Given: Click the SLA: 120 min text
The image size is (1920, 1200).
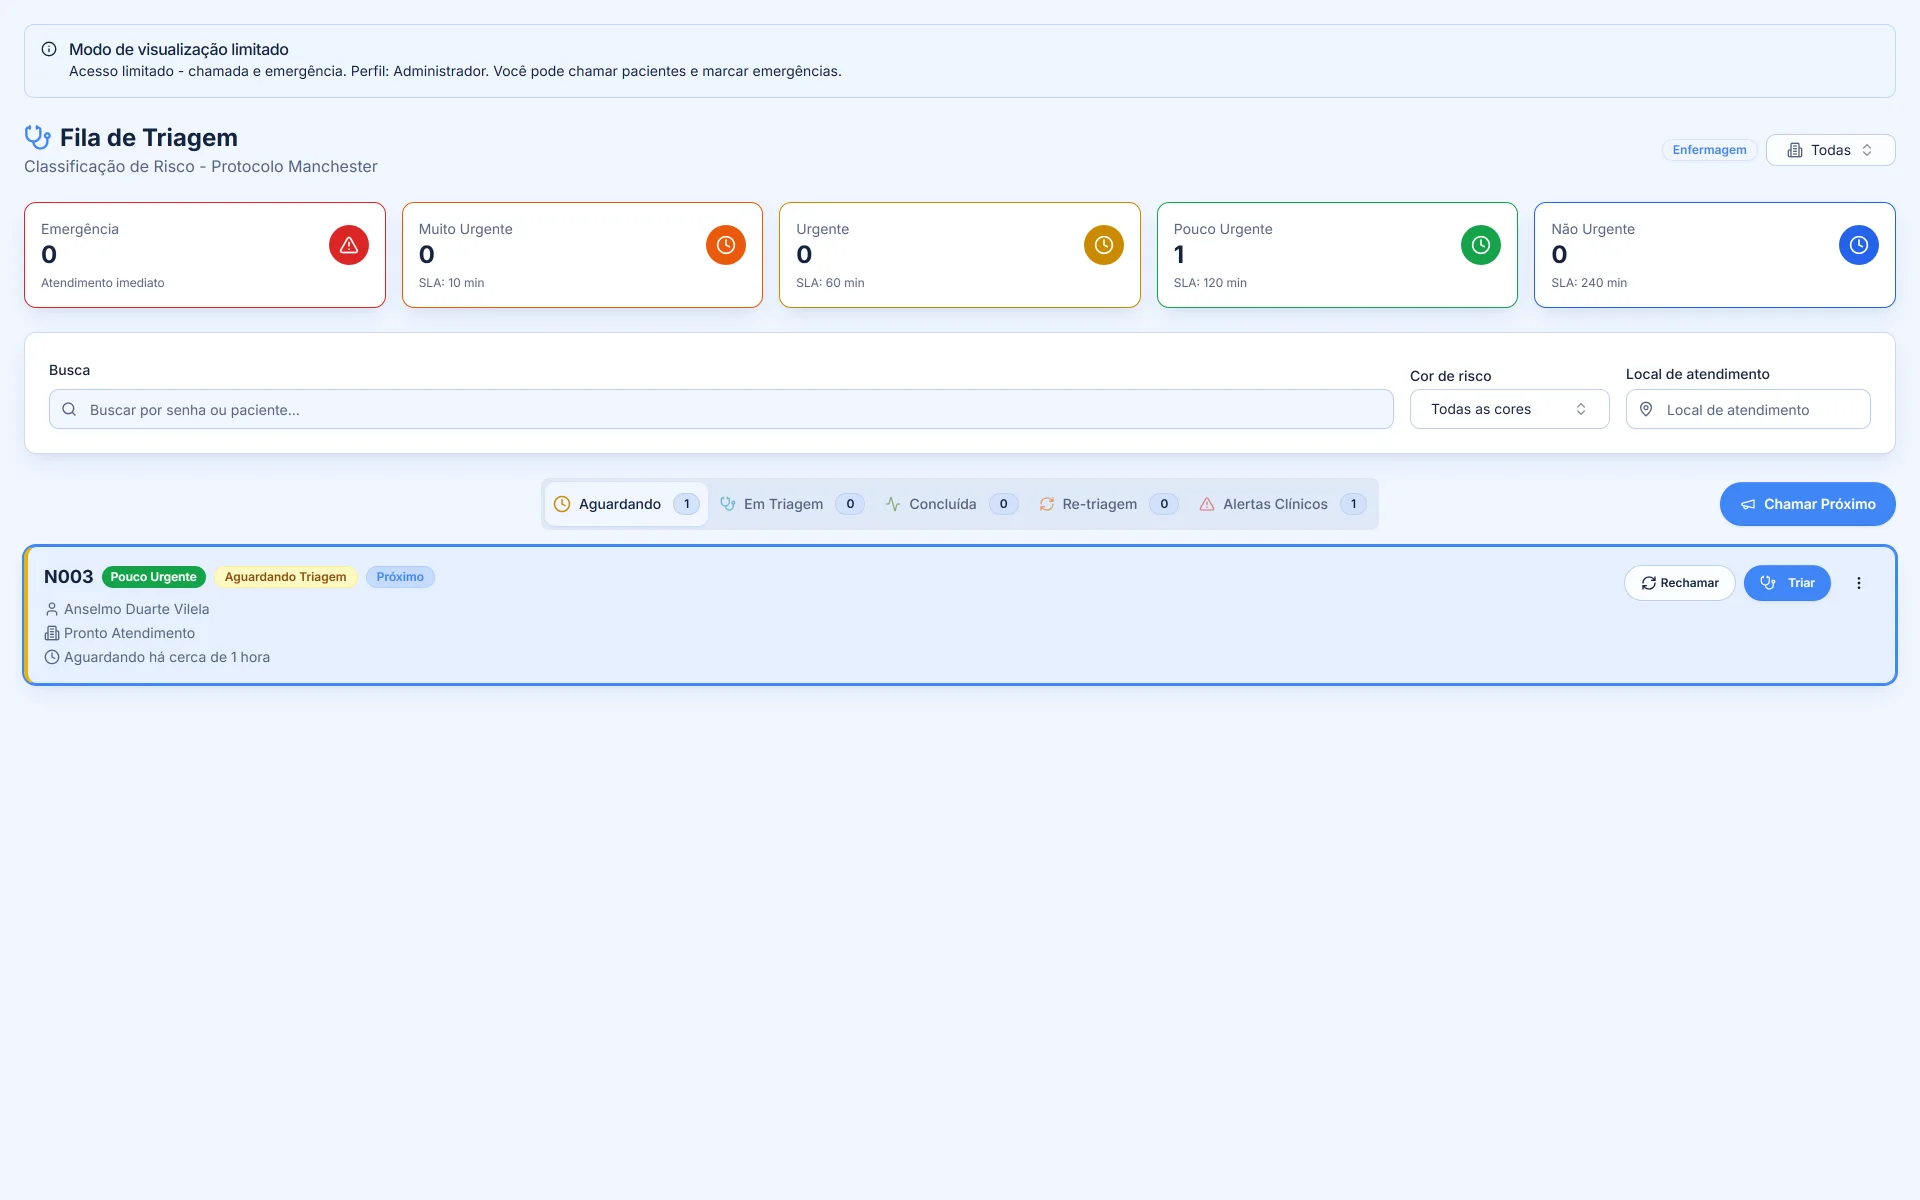Looking at the screenshot, I should pos(1210,283).
